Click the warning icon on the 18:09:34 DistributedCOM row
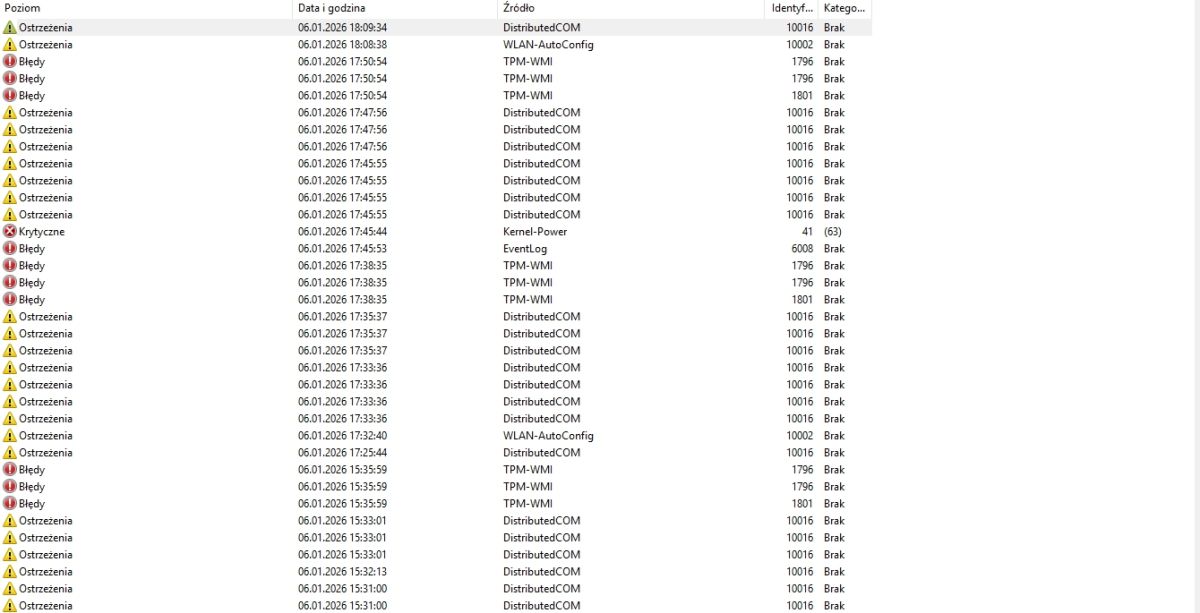1200x613 pixels. 10,28
